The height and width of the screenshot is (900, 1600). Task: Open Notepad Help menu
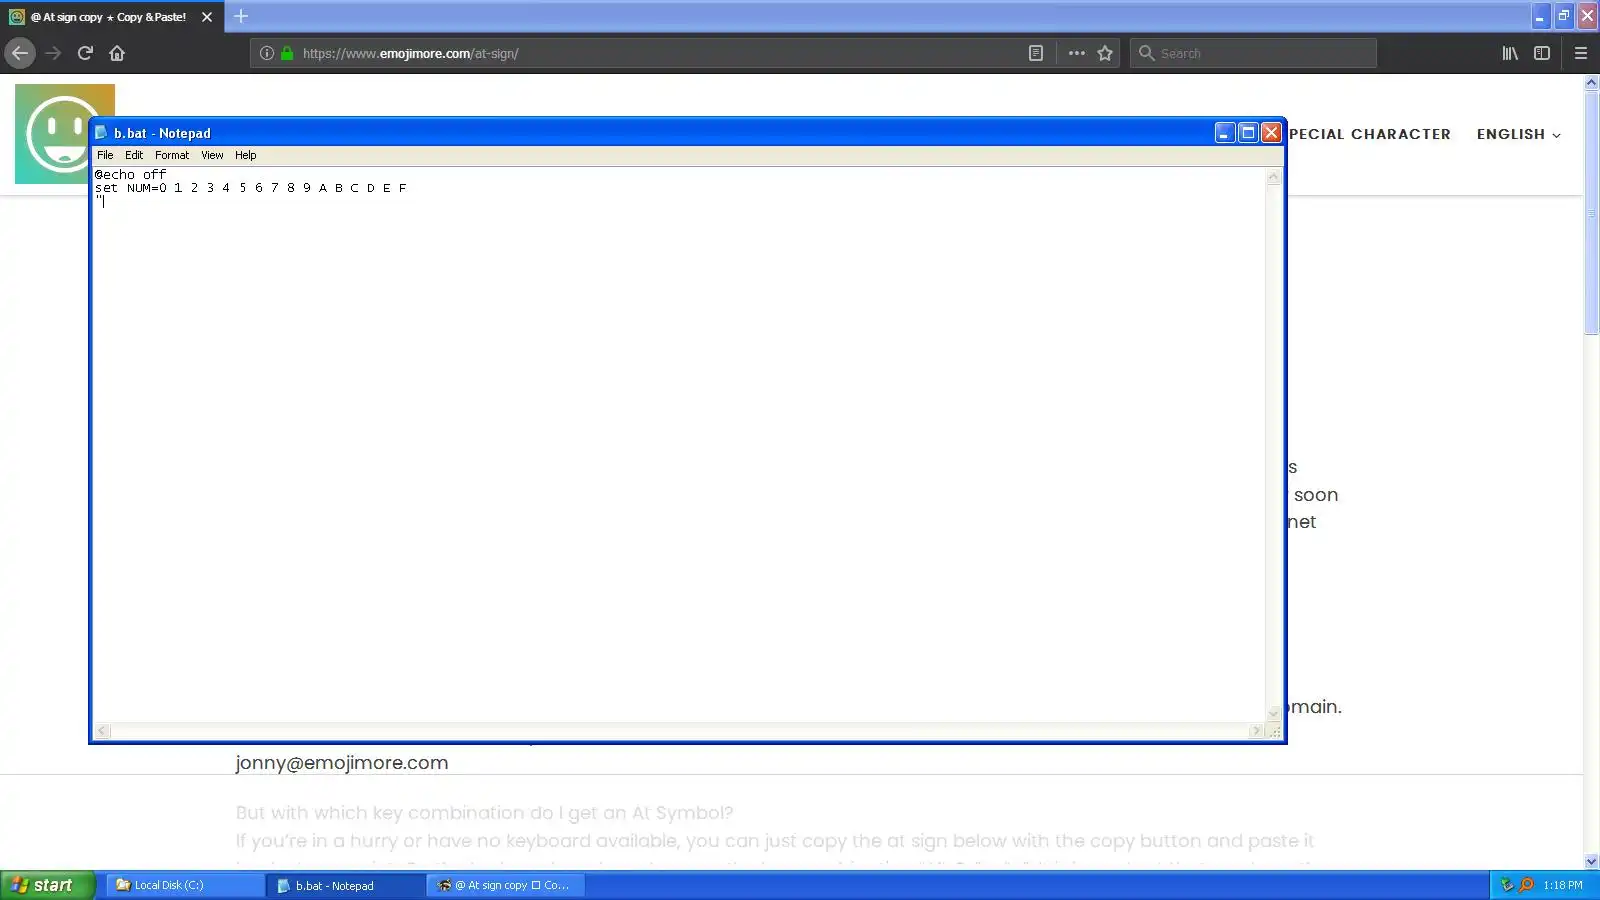[x=246, y=155]
